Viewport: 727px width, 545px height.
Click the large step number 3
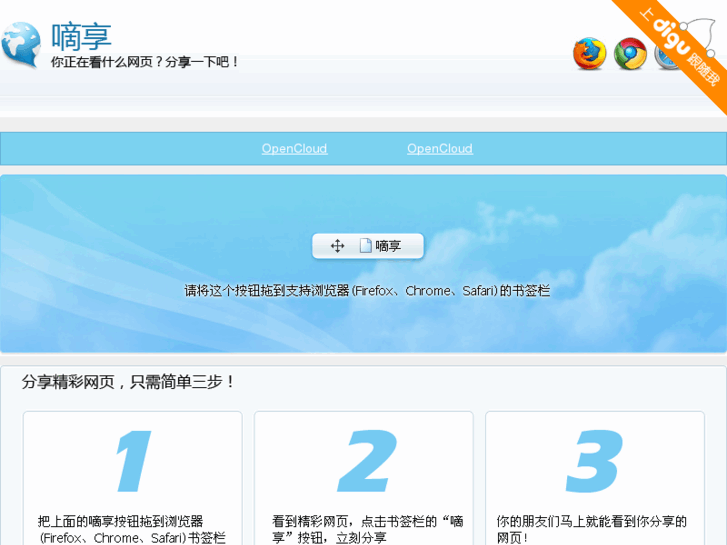coord(594,461)
